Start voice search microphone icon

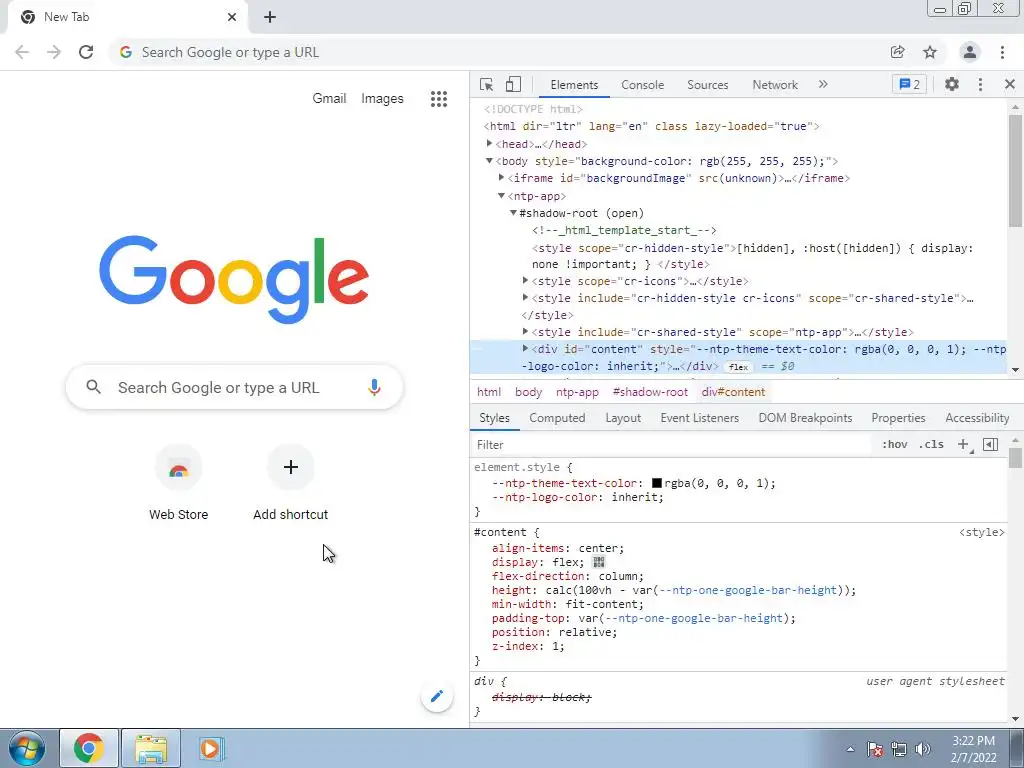(374, 387)
